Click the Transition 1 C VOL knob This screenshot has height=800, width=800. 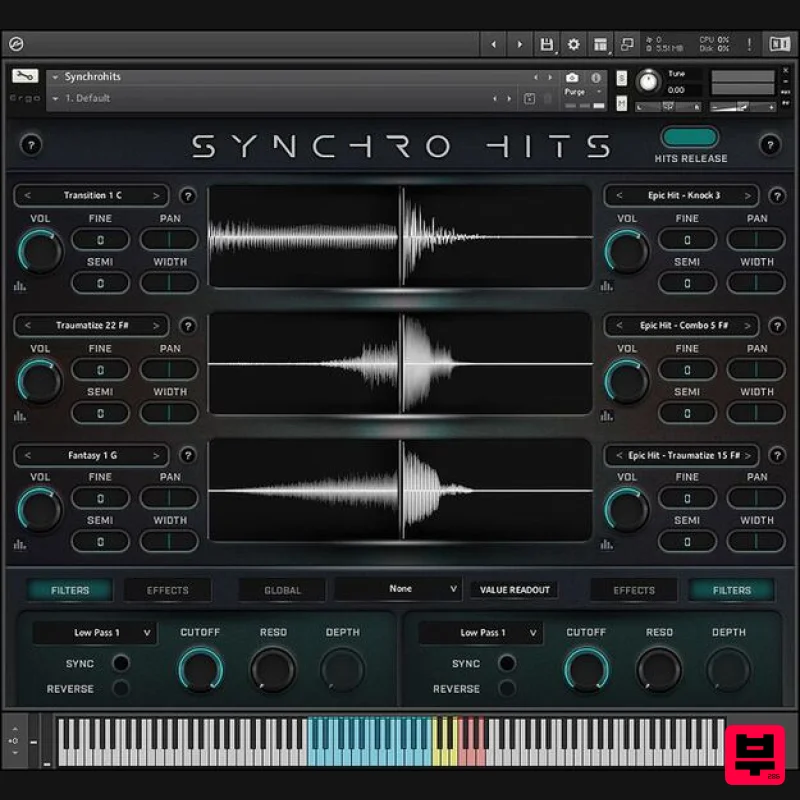pos(40,251)
